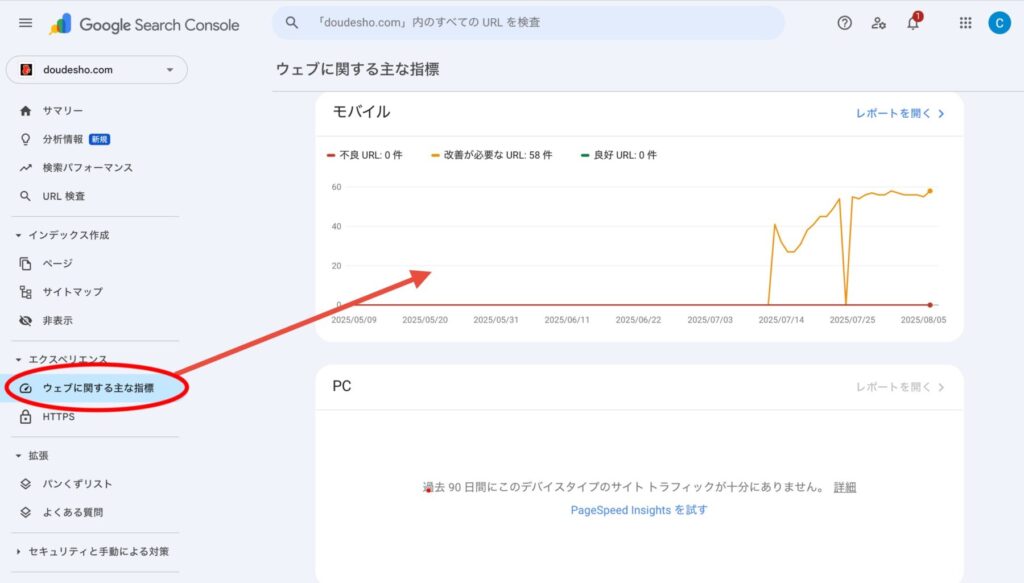Open the notifications bell

pyautogui.click(x=912, y=23)
